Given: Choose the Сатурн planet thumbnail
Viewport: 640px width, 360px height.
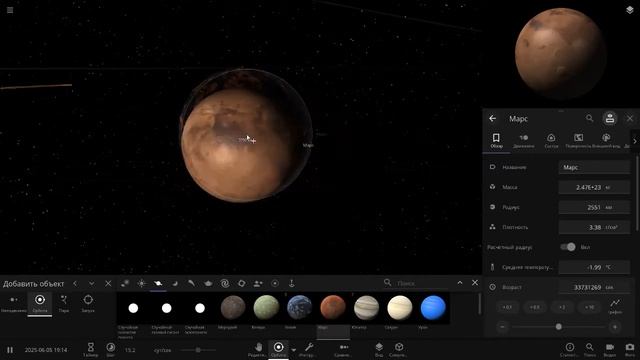Looking at the screenshot, I should click(400, 308).
